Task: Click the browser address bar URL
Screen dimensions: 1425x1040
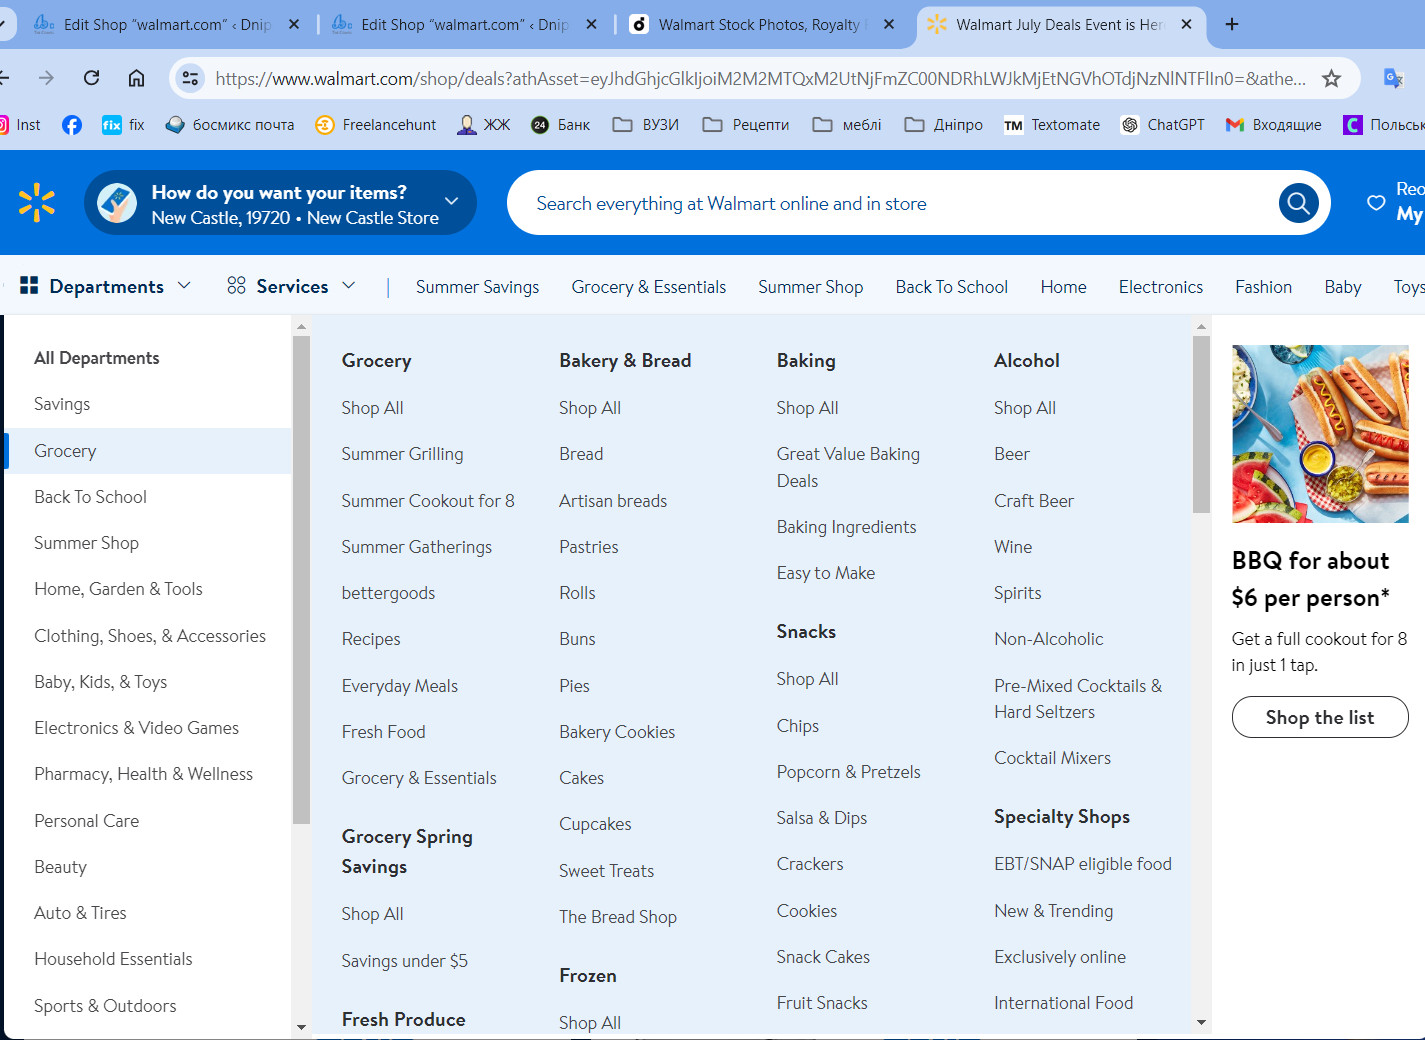Action: coord(760,78)
